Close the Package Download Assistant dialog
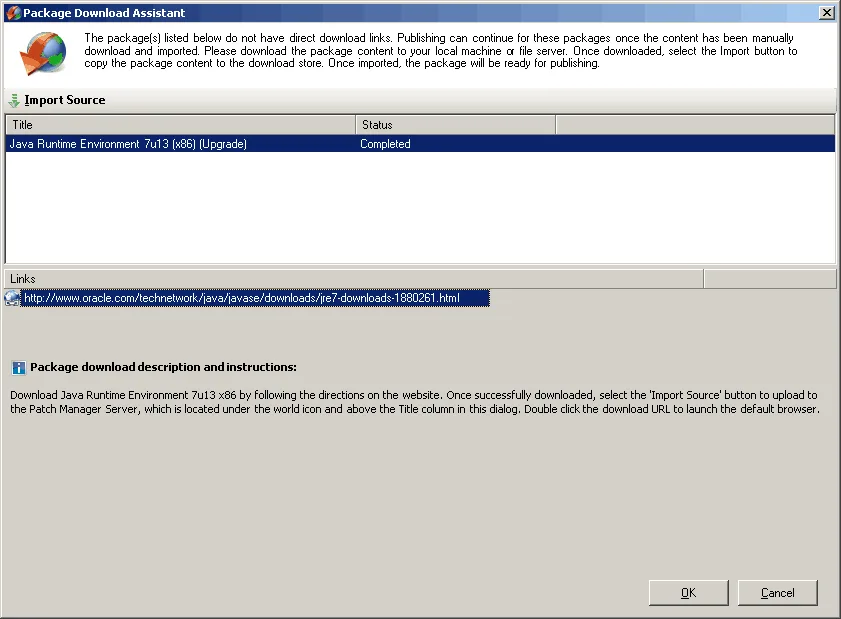 point(826,13)
